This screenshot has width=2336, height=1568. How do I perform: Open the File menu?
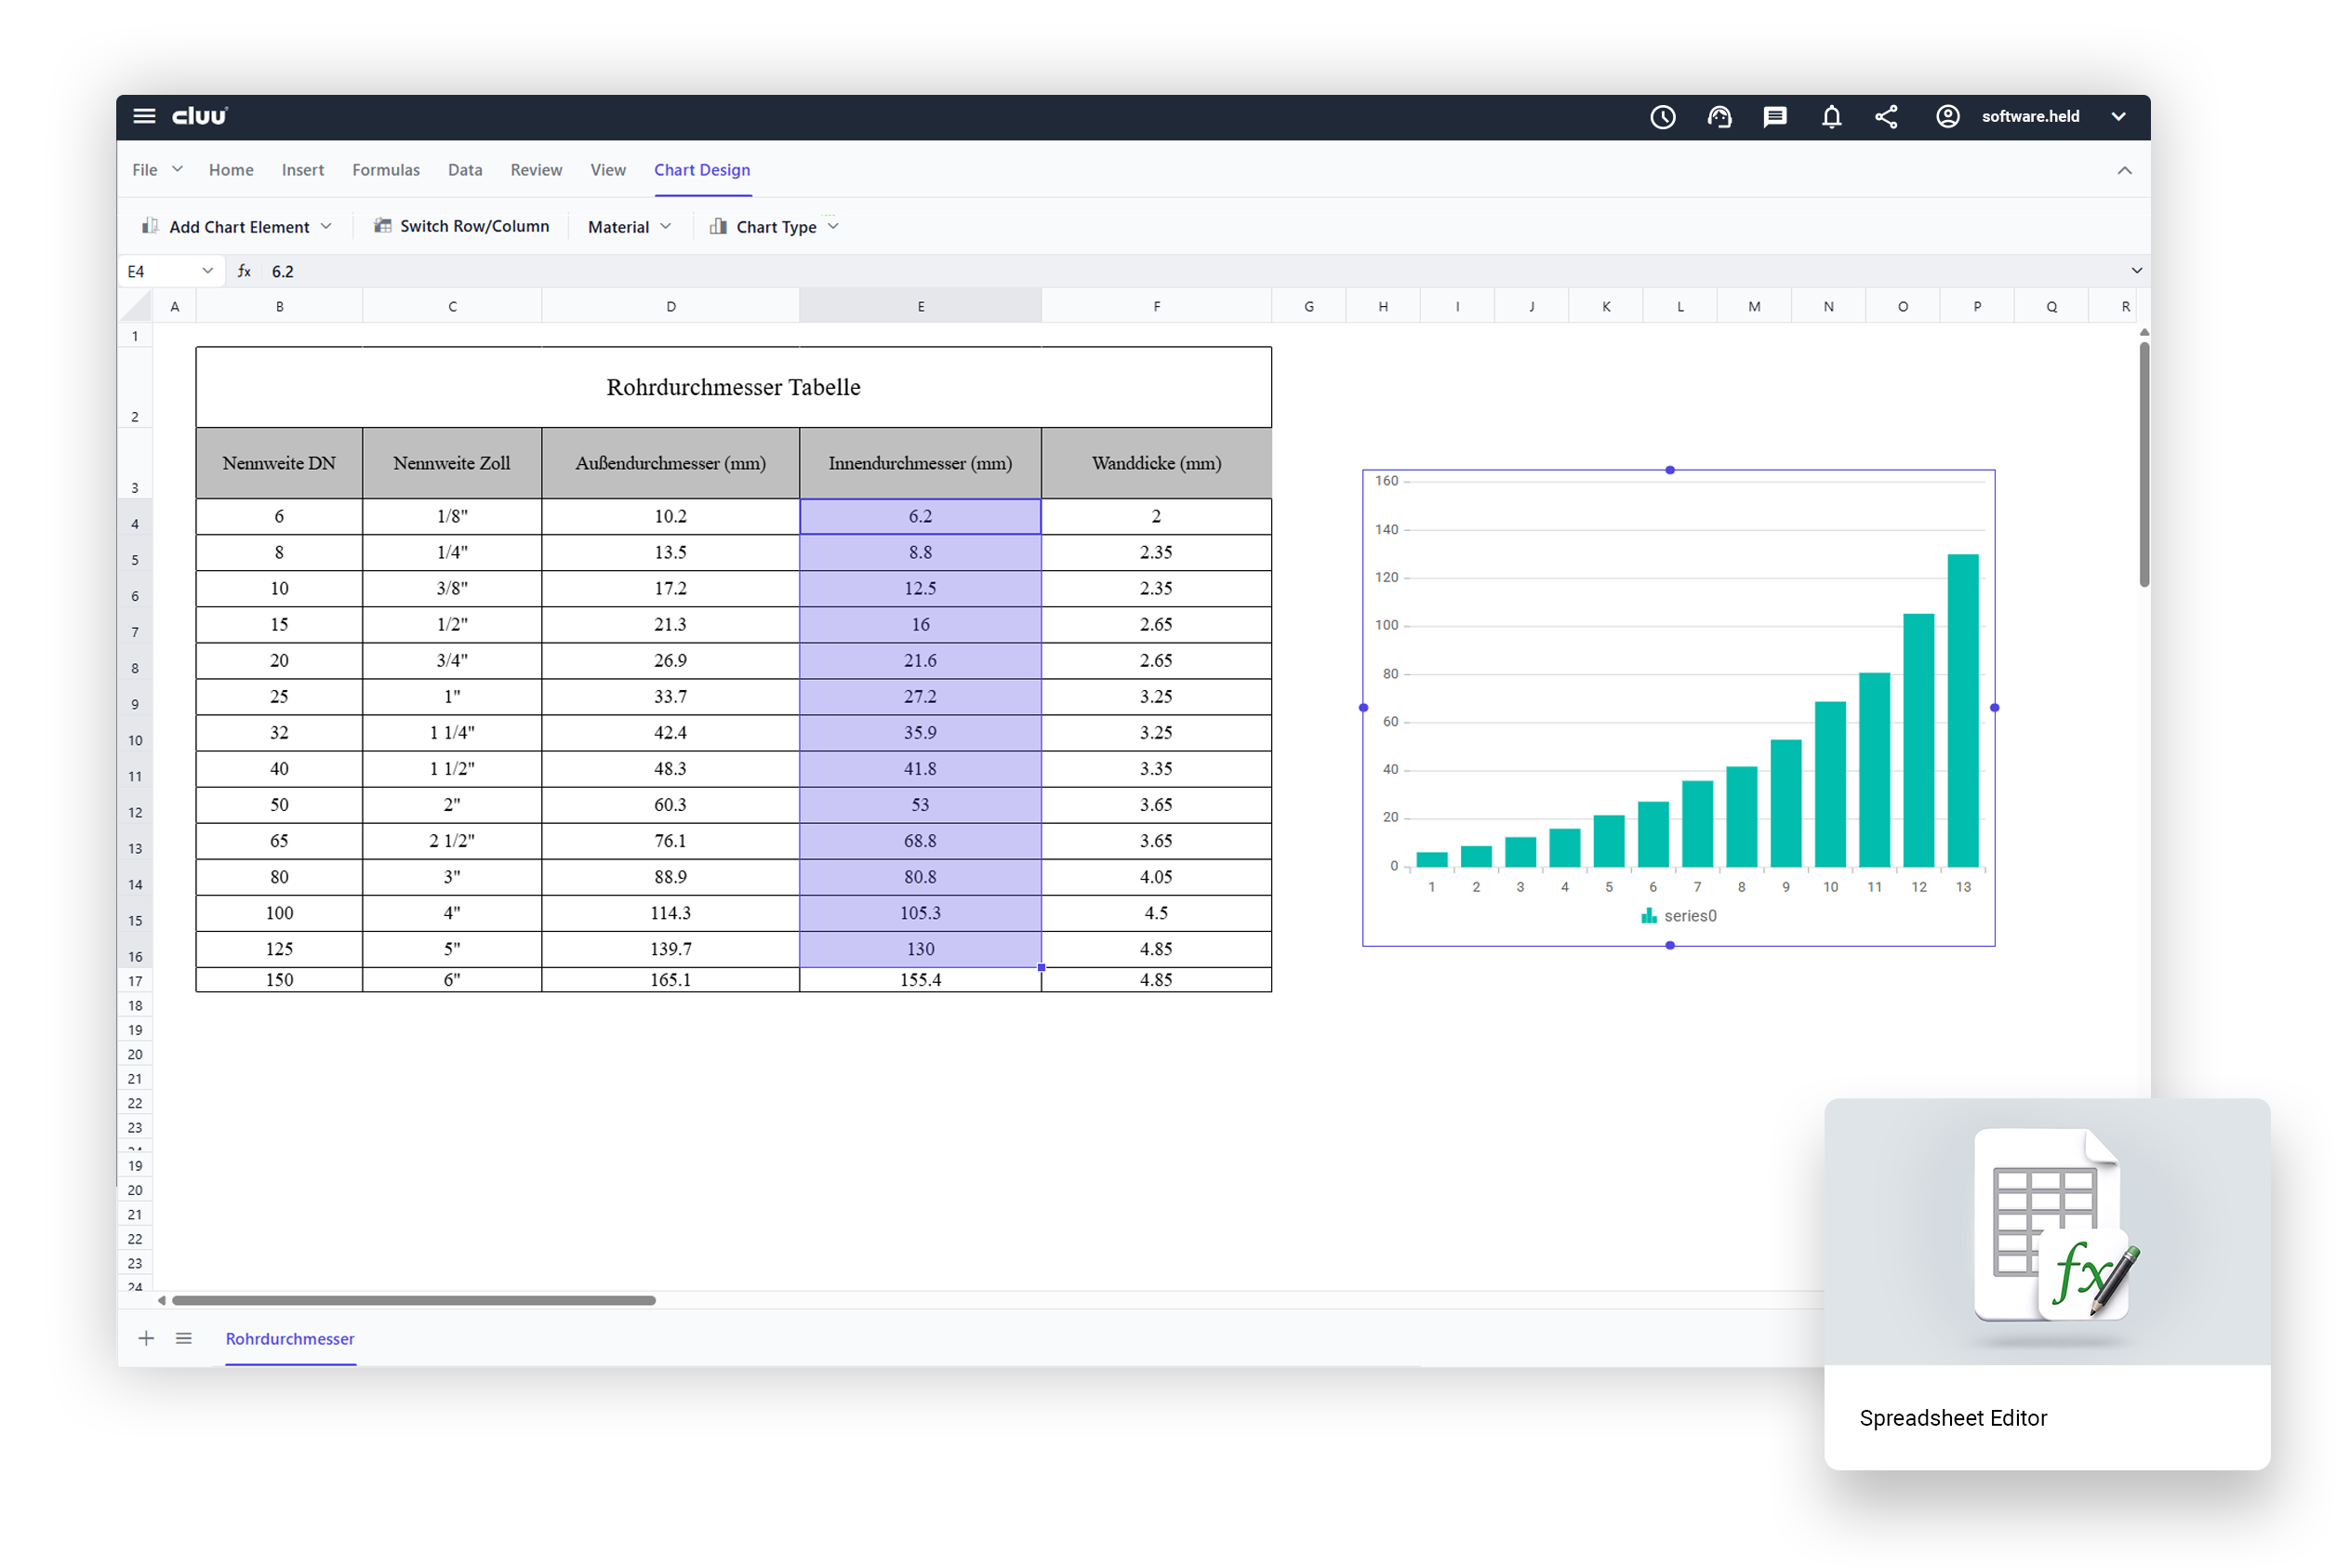coord(157,170)
